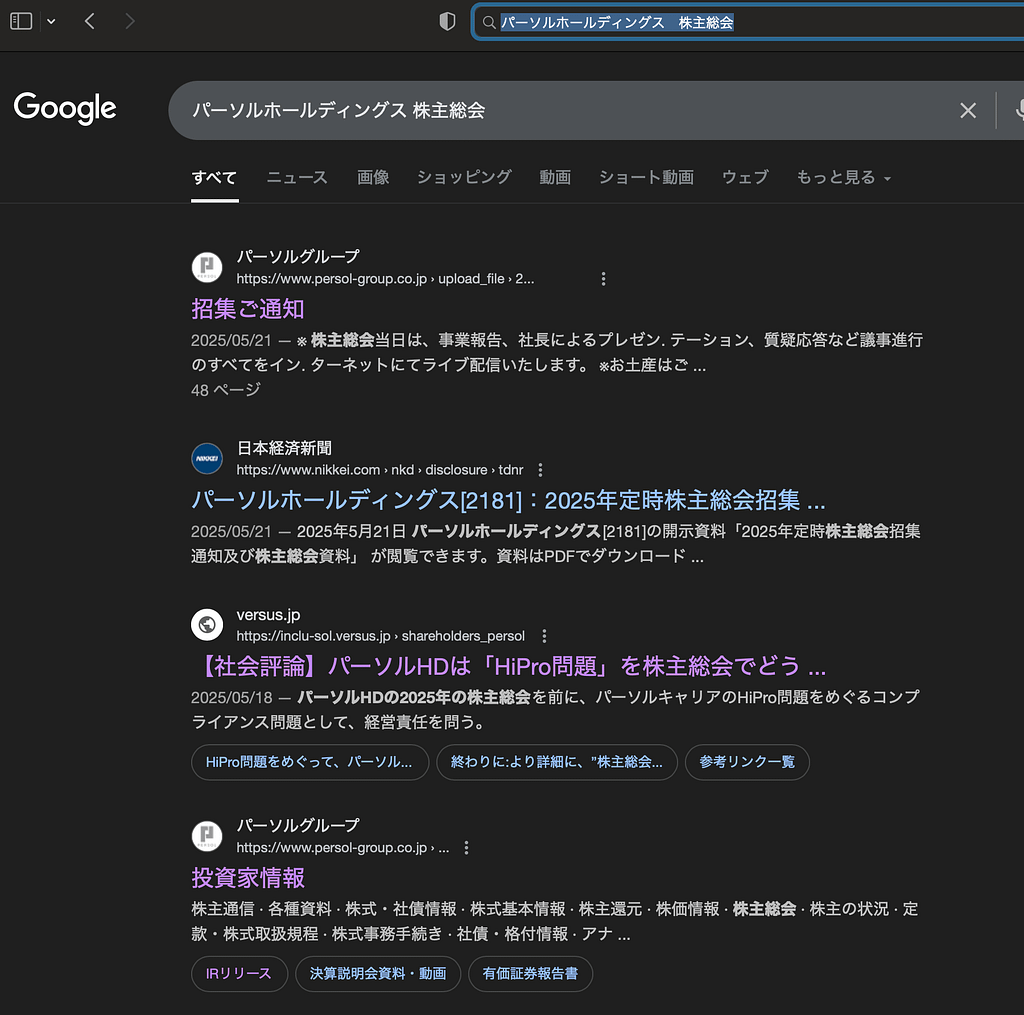The width and height of the screenshot is (1024, 1015).
Task: Go back using the back arrow
Action: pos(90,21)
